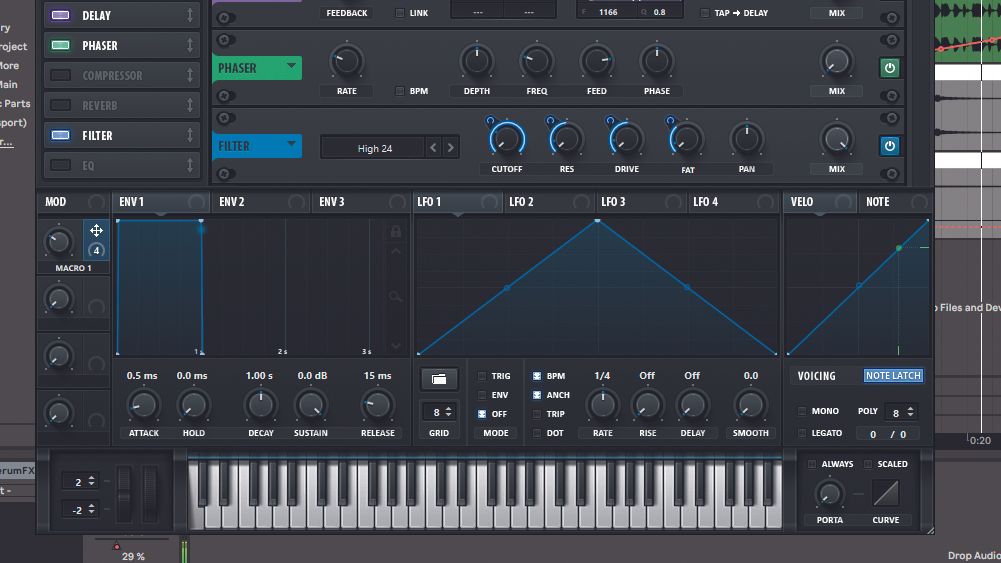Click the envelope Attack knob
This screenshot has height=563, width=1001.
143,405
